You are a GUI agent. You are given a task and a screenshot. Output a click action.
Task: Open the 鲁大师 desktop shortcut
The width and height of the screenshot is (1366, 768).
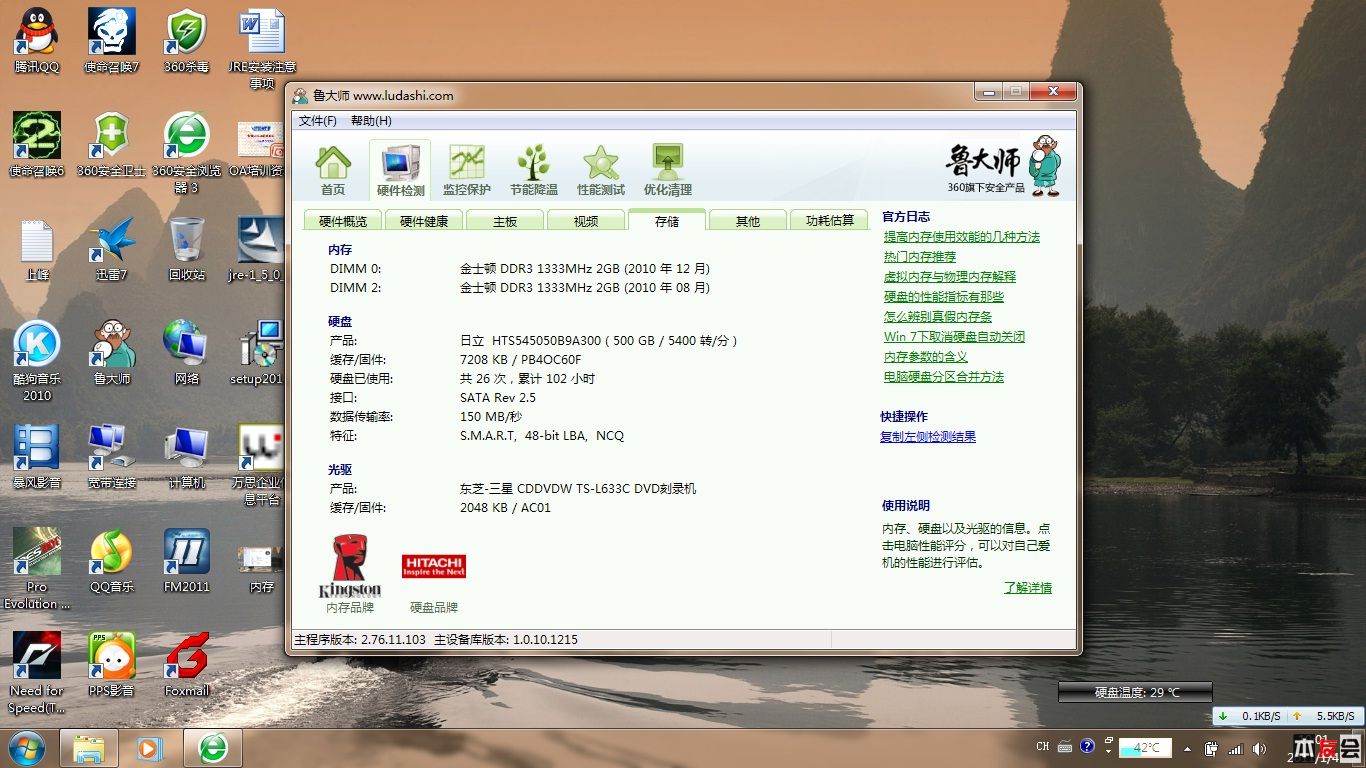pos(112,352)
